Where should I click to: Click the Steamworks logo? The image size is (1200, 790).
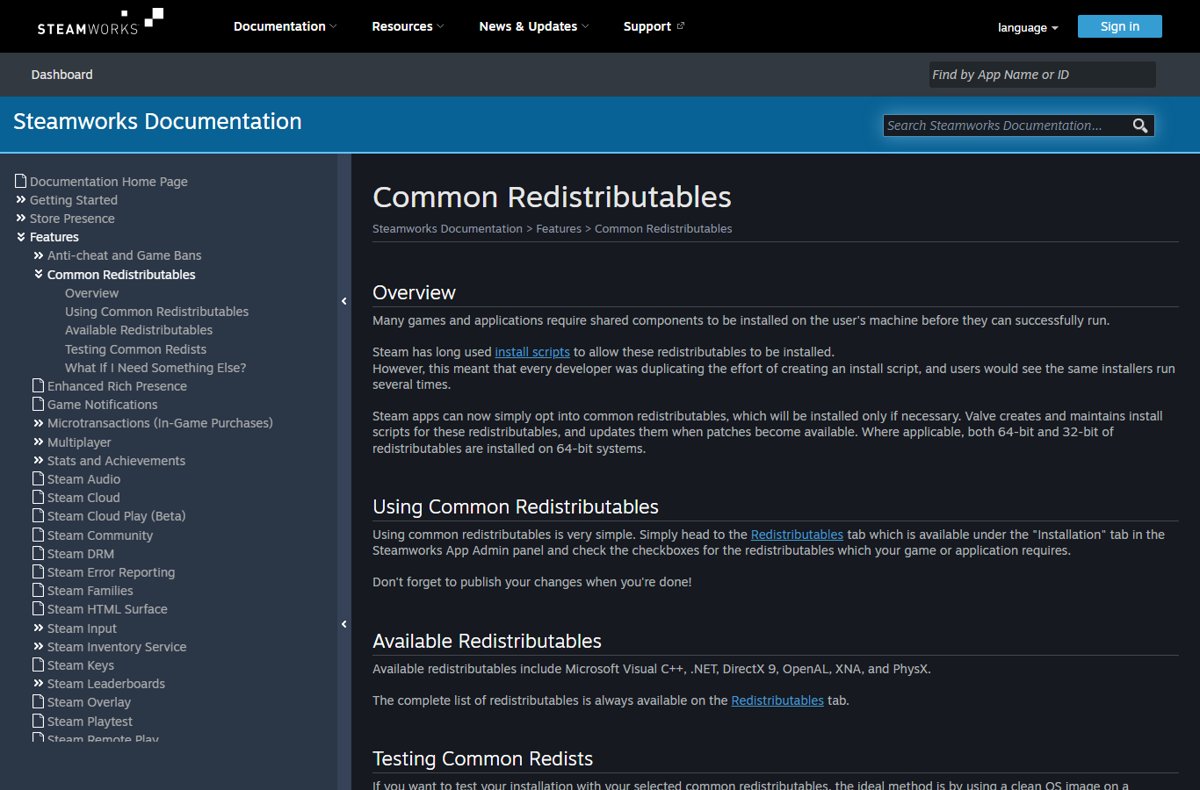100,22
